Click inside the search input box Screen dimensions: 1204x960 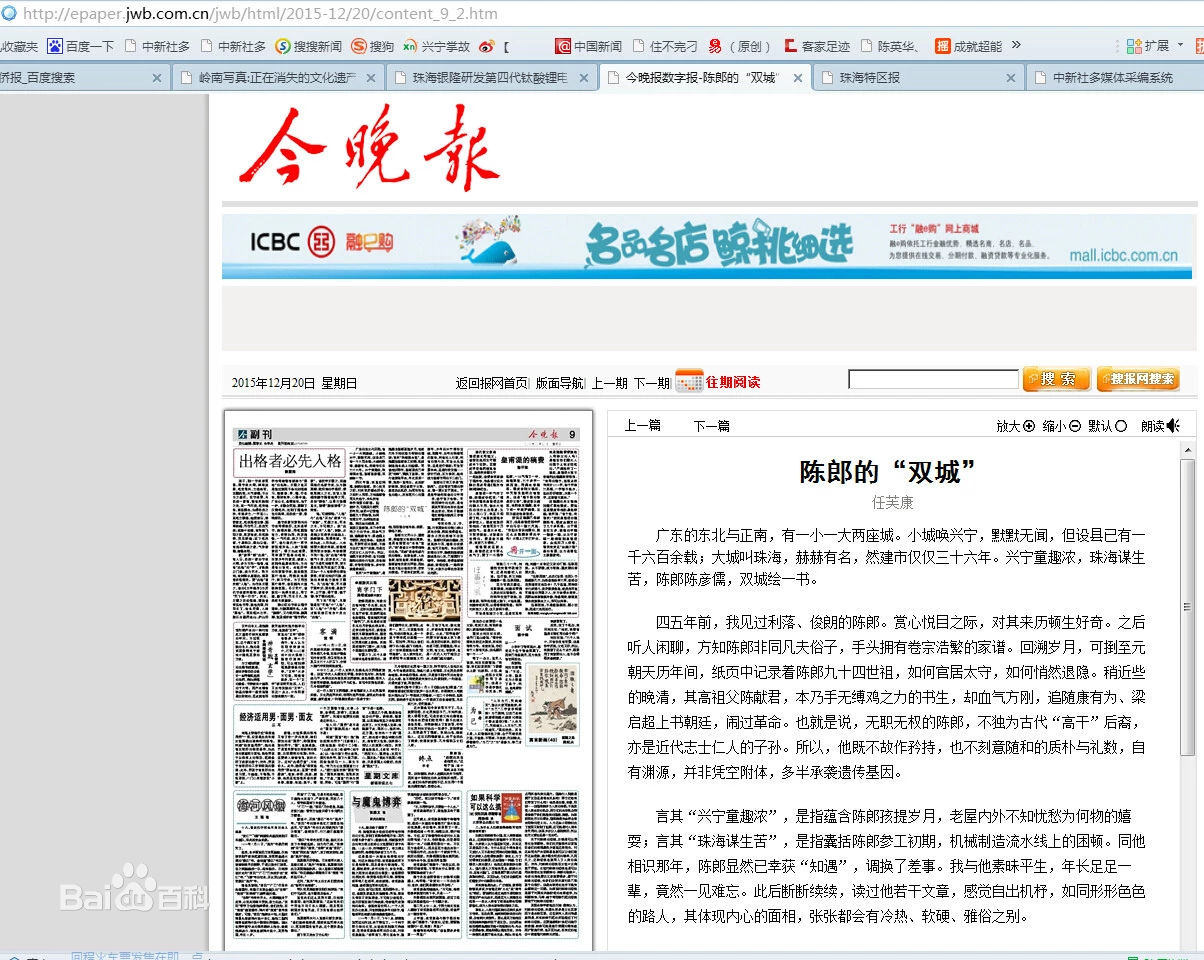point(932,379)
